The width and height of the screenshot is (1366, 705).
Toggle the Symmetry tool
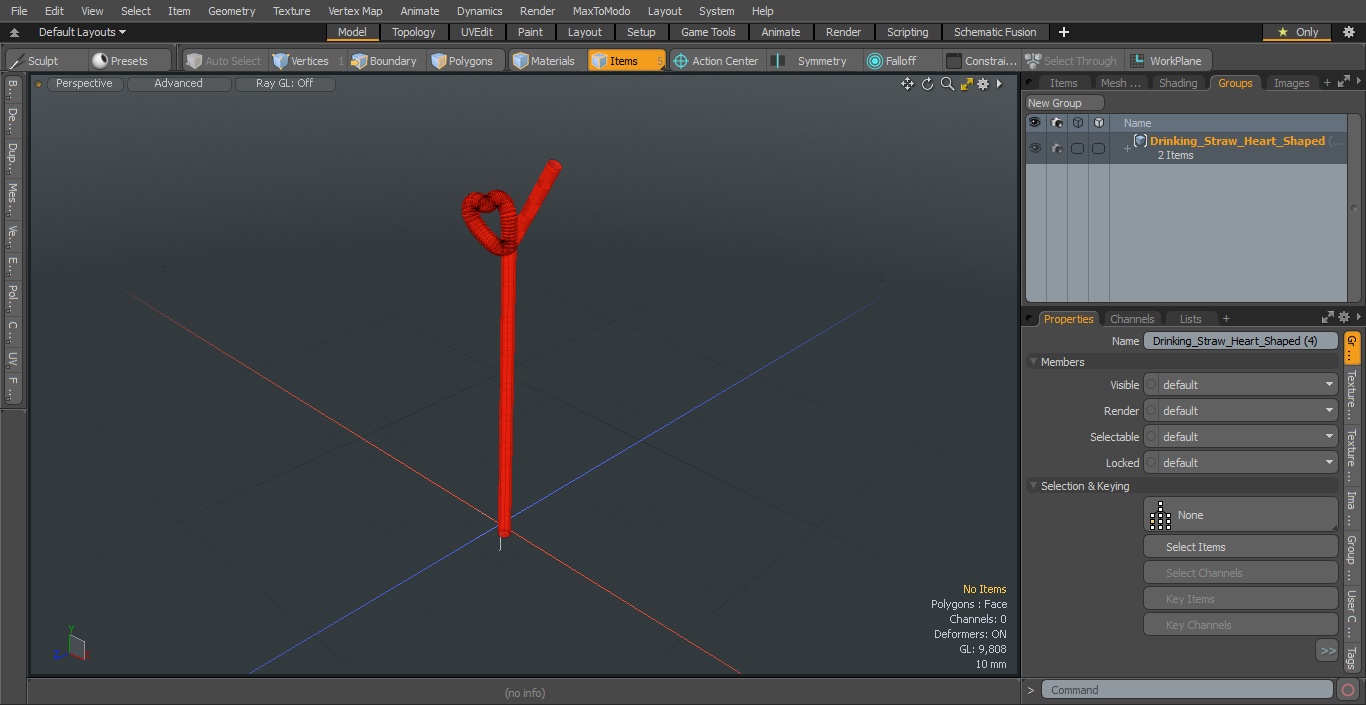coord(813,61)
